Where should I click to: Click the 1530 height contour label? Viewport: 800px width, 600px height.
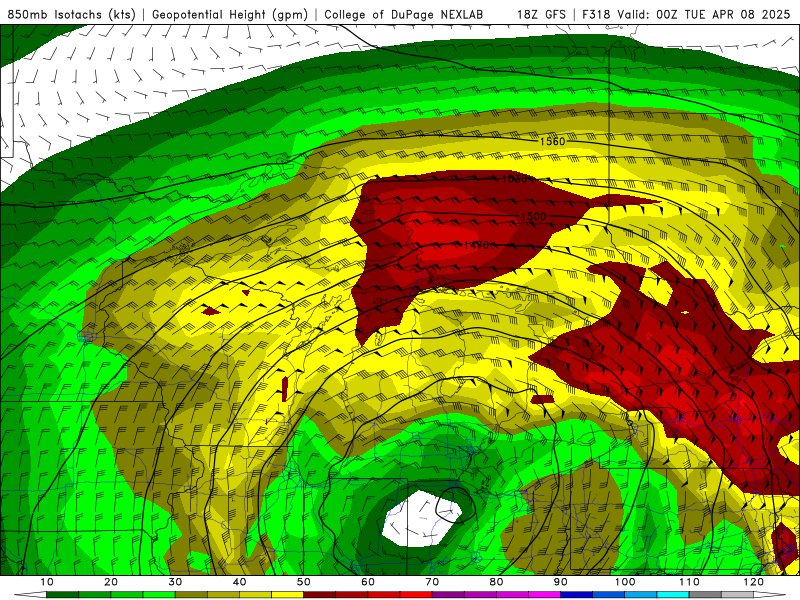coord(514,179)
